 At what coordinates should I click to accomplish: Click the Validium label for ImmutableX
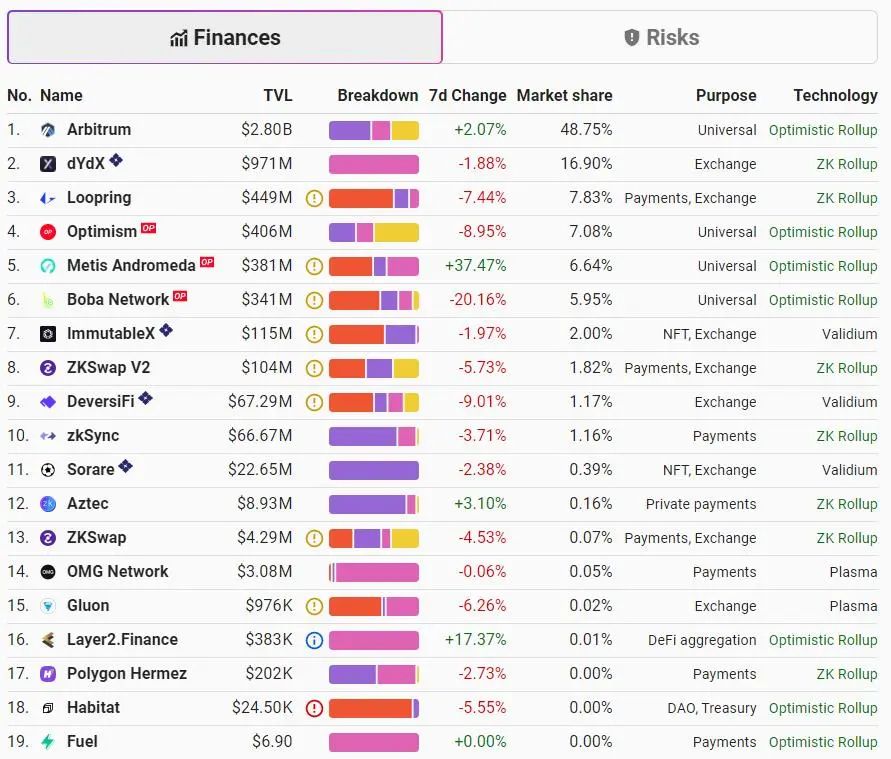[850, 334]
